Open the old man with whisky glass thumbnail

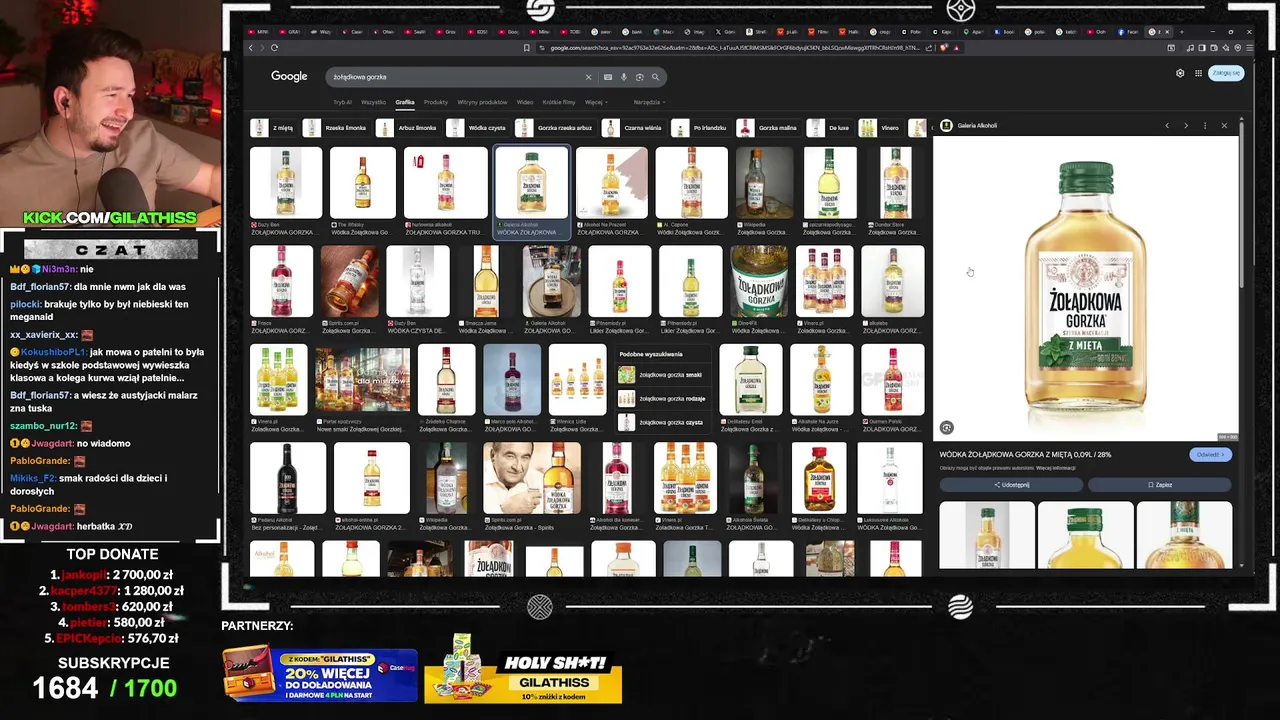pyautogui.click(x=532, y=478)
